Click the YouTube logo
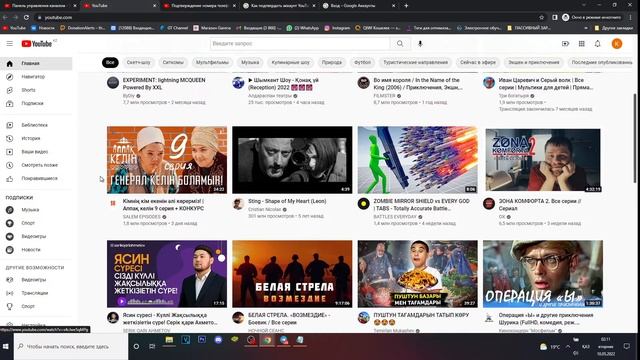 [x=37, y=44]
